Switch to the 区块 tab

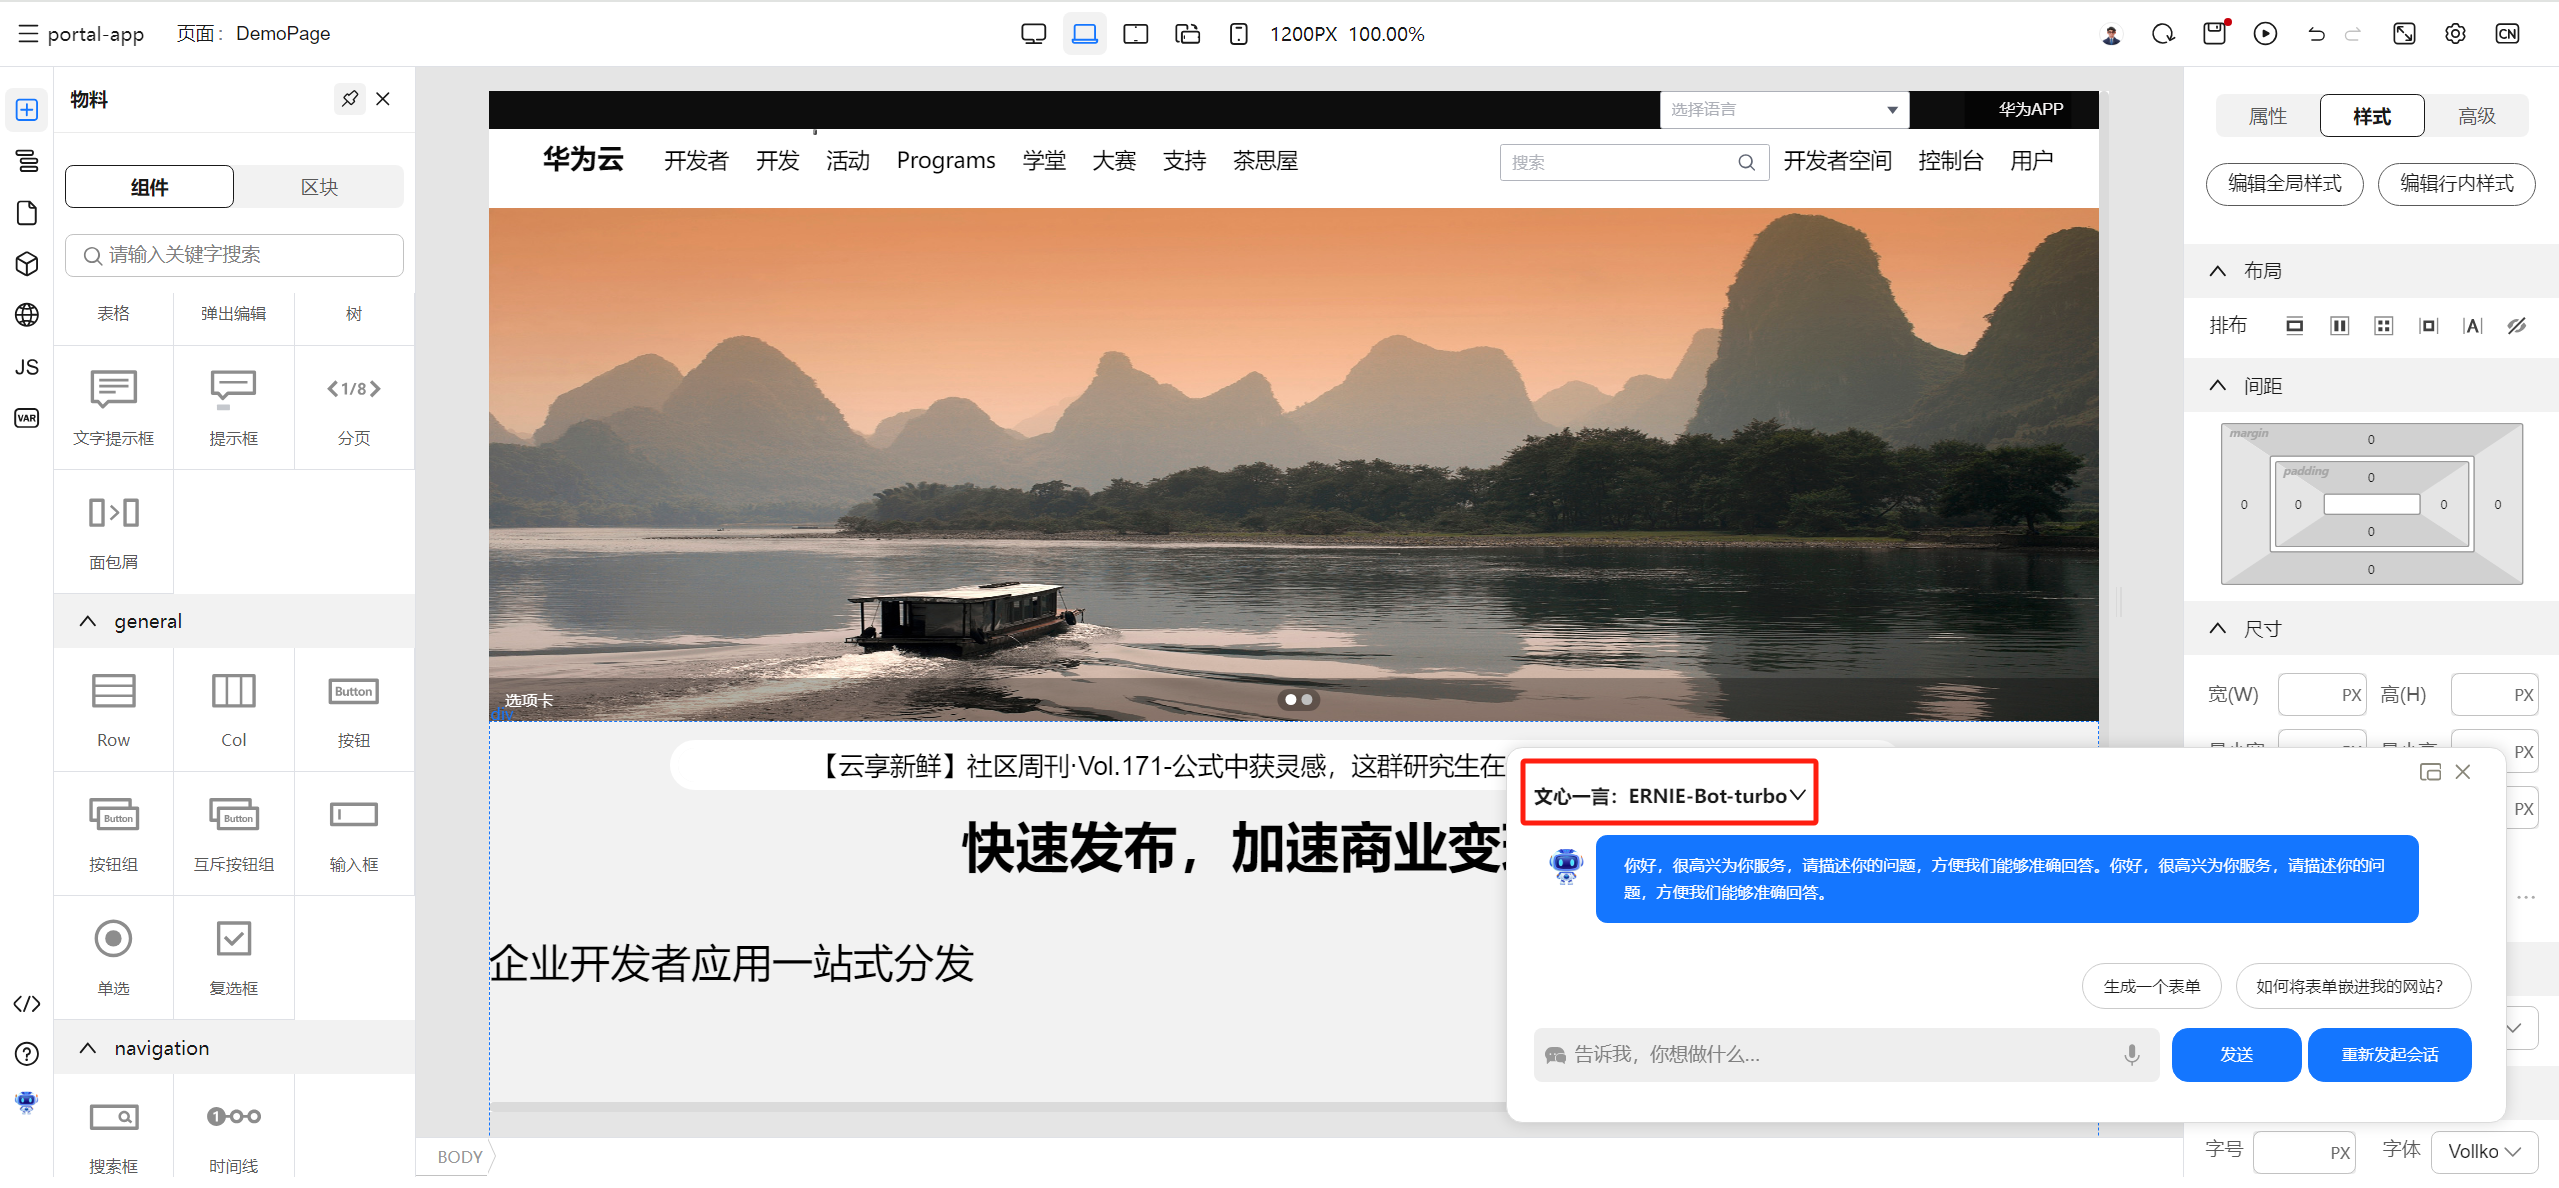tap(319, 187)
